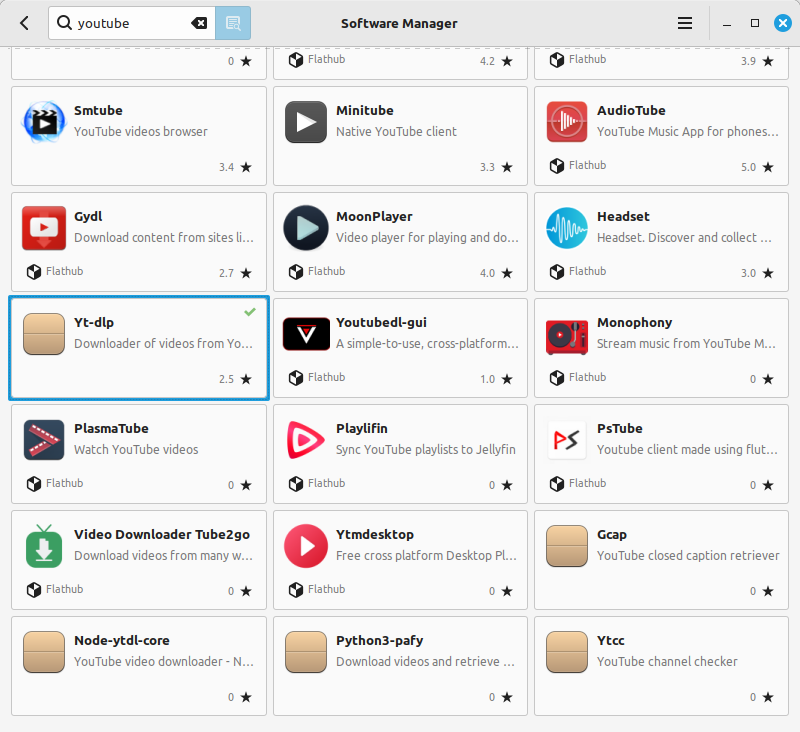The image size is (800, 732).
Task: Click the Ytmdesktop red play icon
Action: click(x=306, y=546)
